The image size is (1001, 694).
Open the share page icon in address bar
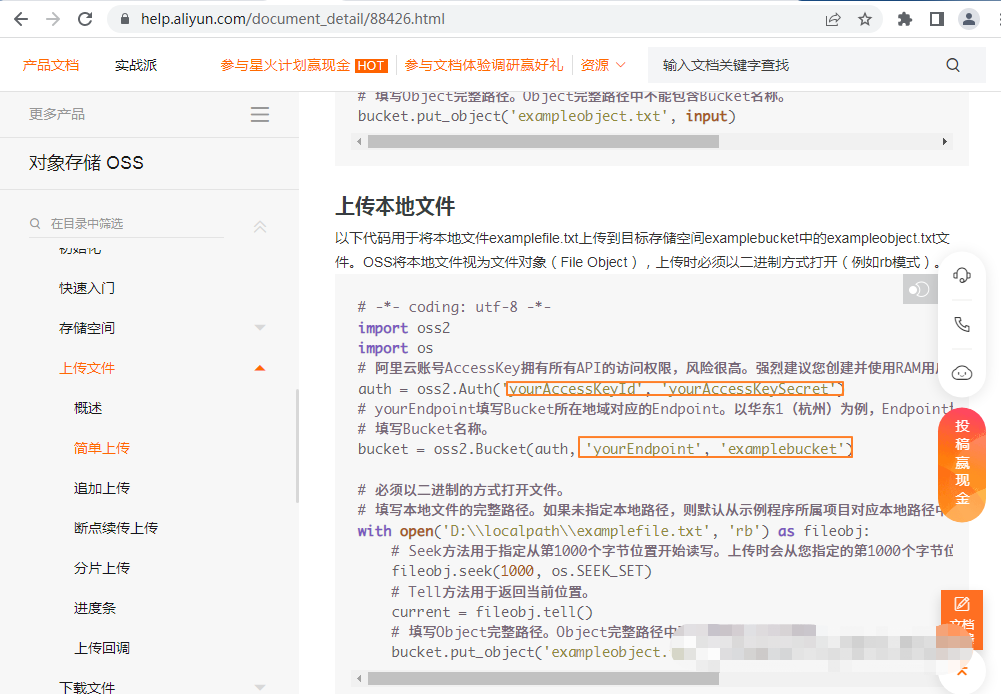[x=832, y=19]
